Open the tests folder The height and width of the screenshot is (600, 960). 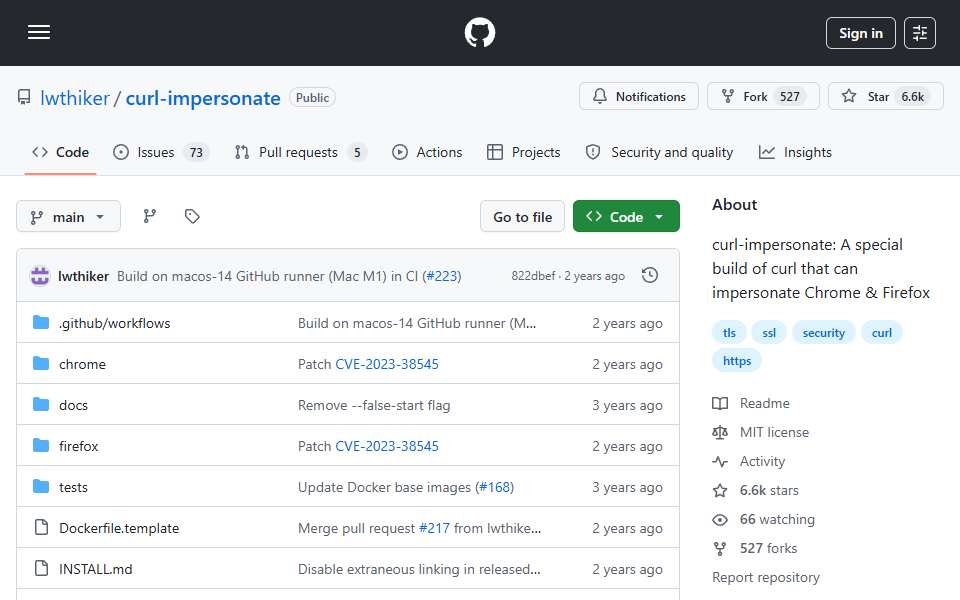[x=73, y=487]
